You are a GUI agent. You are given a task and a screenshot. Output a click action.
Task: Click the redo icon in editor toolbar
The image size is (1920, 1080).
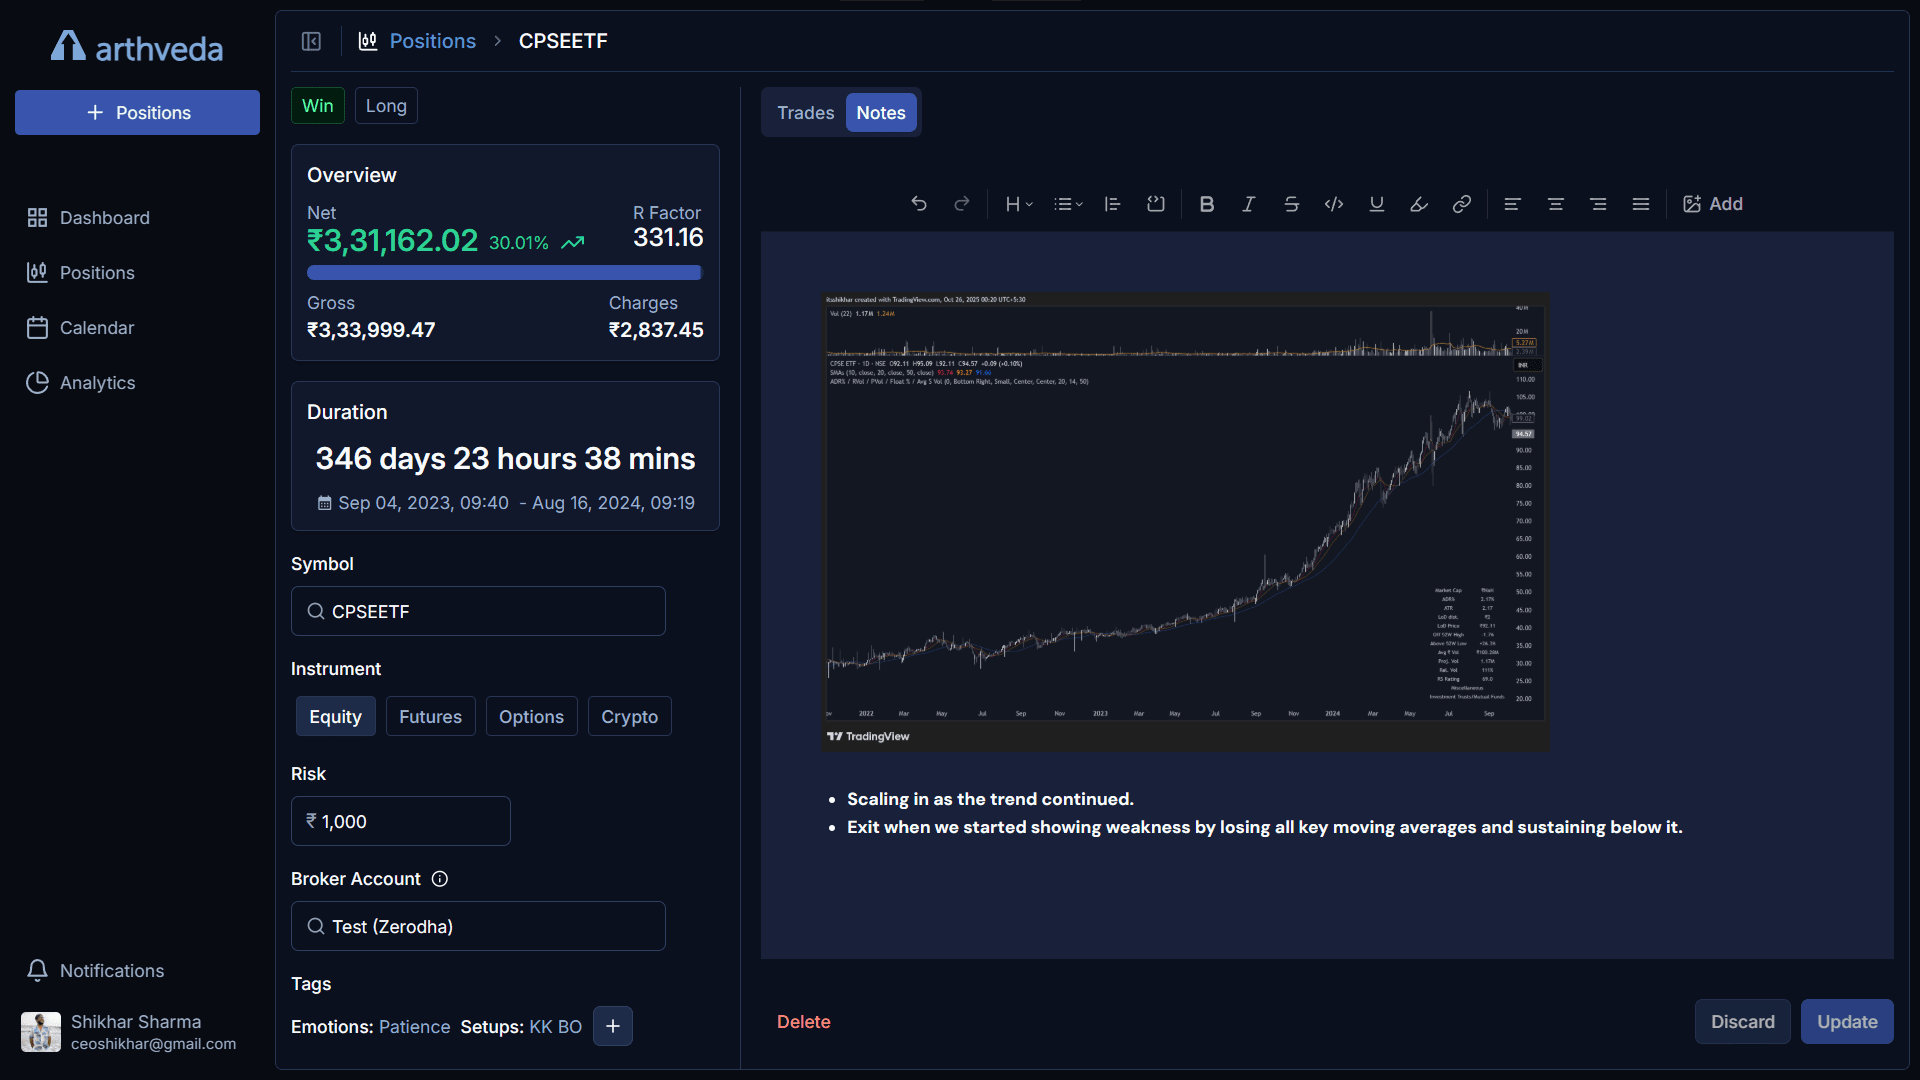[962, 204]
